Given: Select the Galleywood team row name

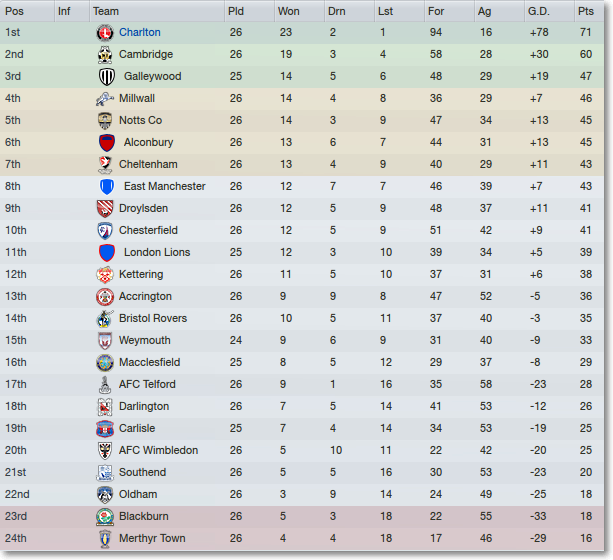Looking at the screenshot, I should [152, 76].
